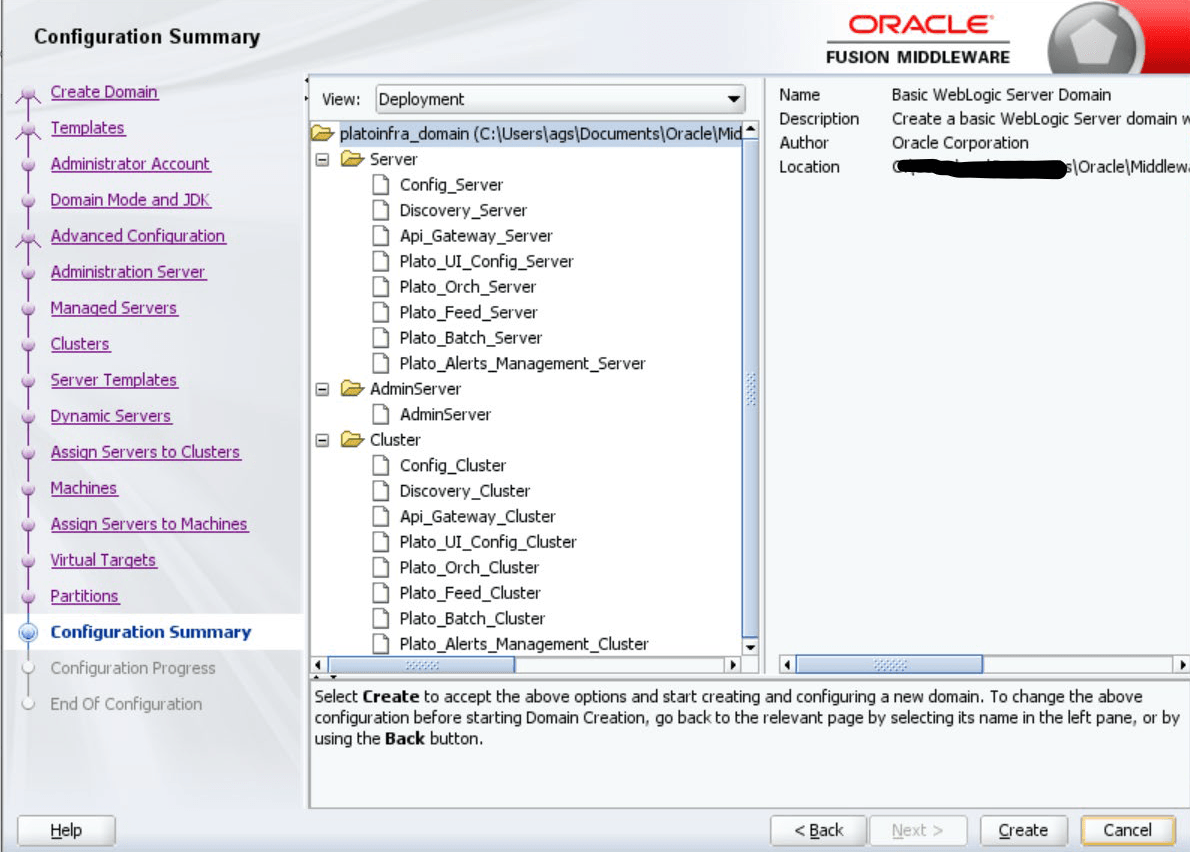Image resolution: width=1190 pixels, height=852 pixels.
Task: Click the Plato_Orch_Cluster document icon
Action: (x=381, y=567)
